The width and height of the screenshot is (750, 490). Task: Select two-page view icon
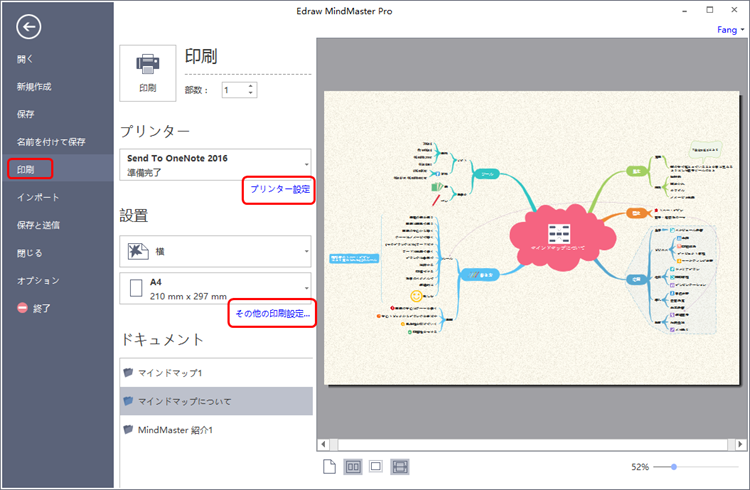[352, 466]
